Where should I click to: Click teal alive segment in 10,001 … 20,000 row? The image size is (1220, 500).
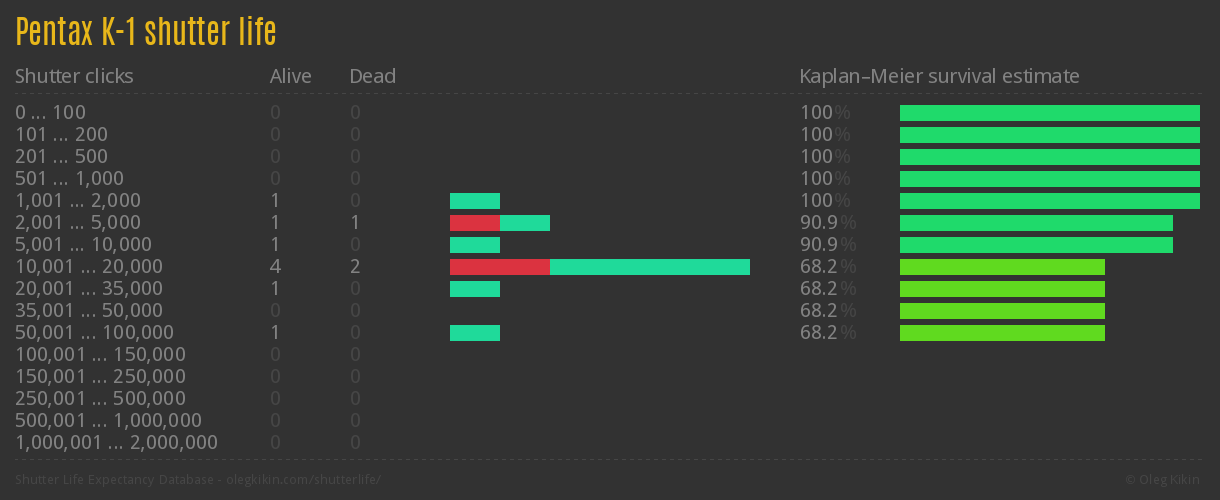(649, 267)
